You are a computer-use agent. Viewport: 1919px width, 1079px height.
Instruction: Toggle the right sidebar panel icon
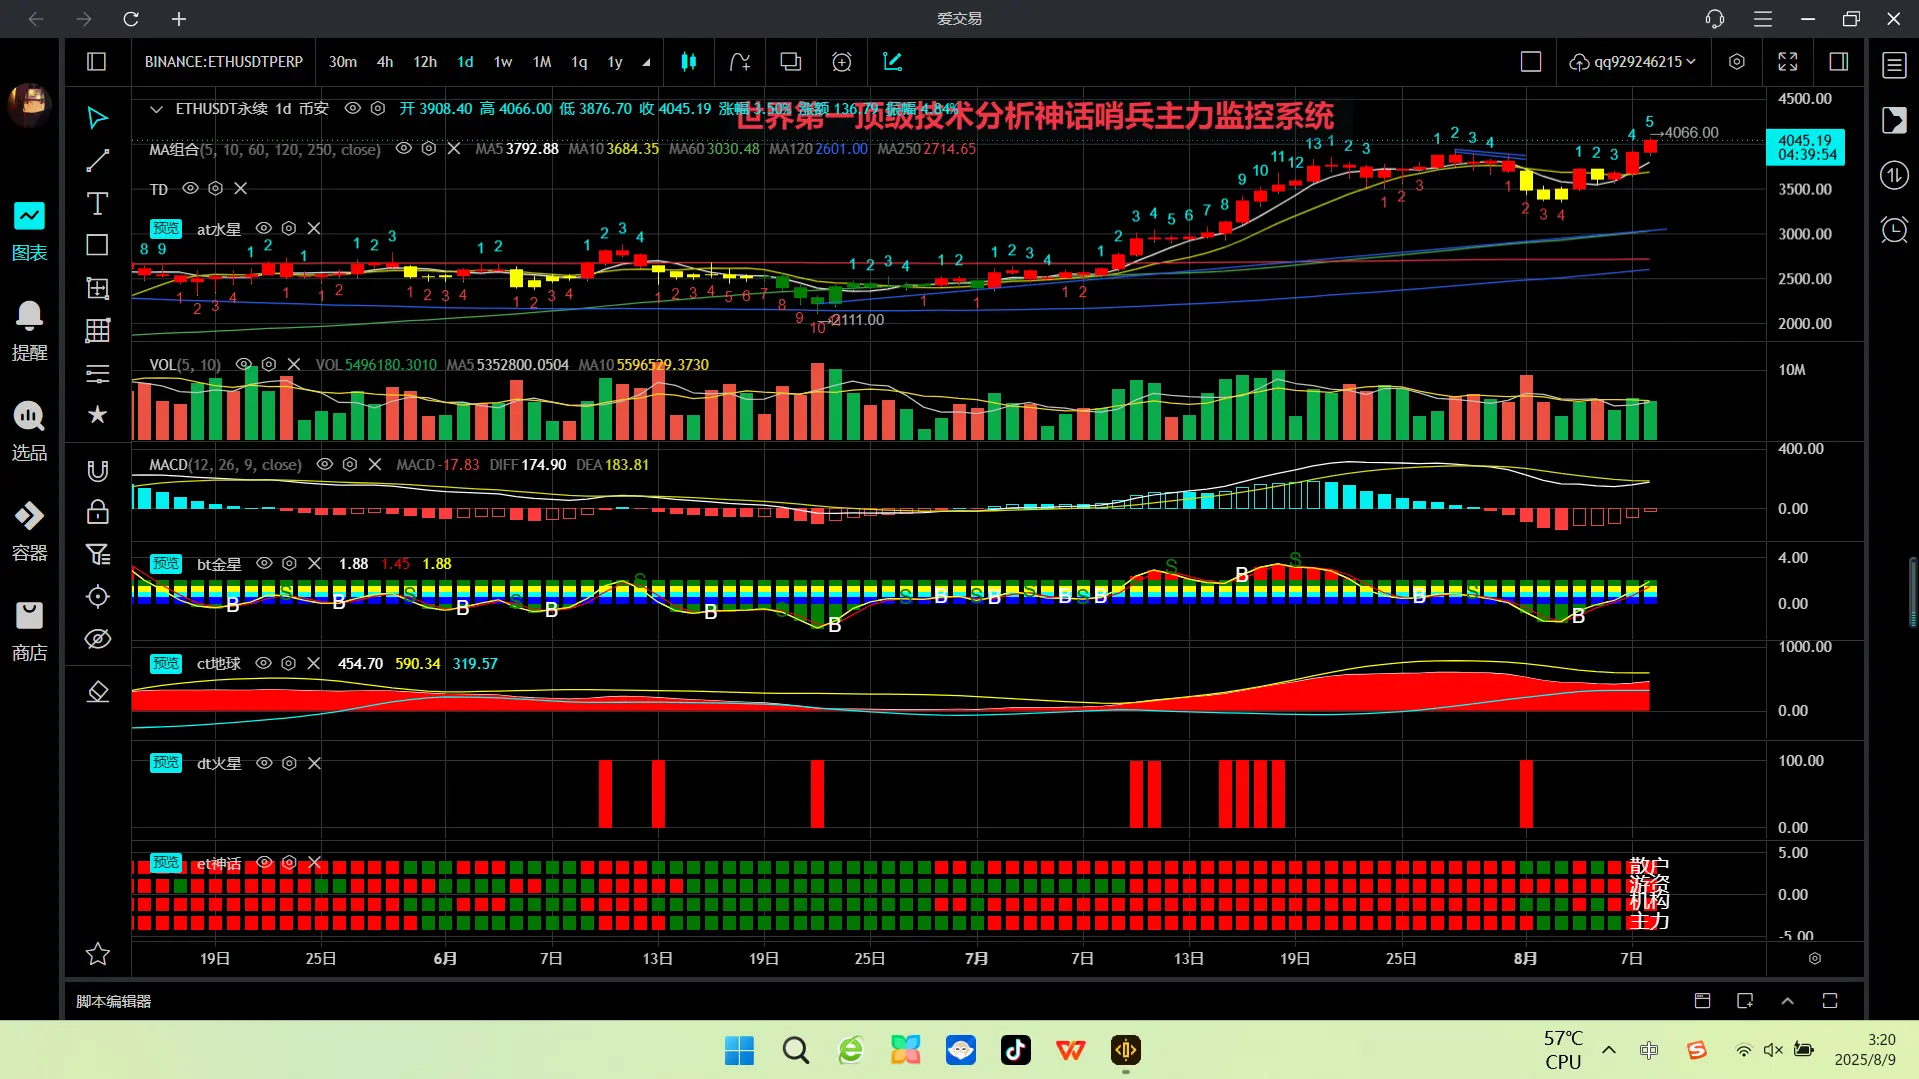click(1839, 62)
